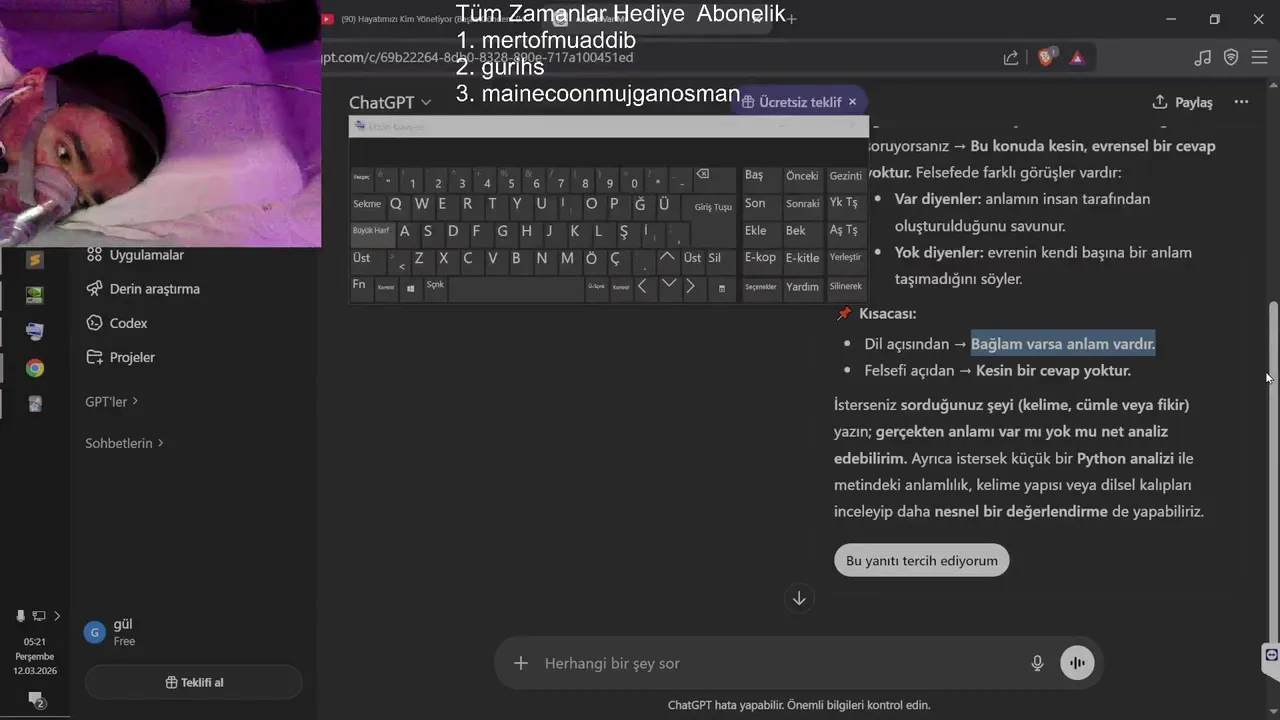Screen dimensions: 1280x720
Task: Open the Brave Rewards triangle icon
Action: [x=1077, y=58]
